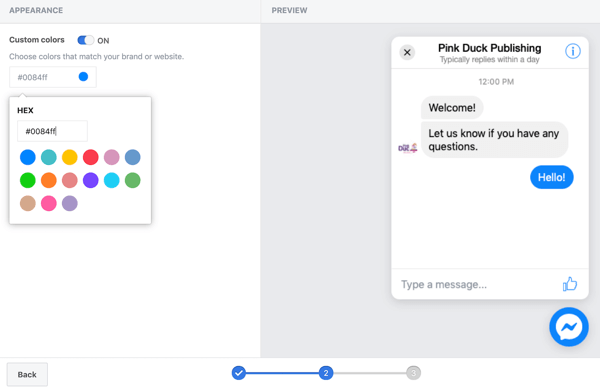
Task: Open the chat info icon
Action: click(572, 51)
